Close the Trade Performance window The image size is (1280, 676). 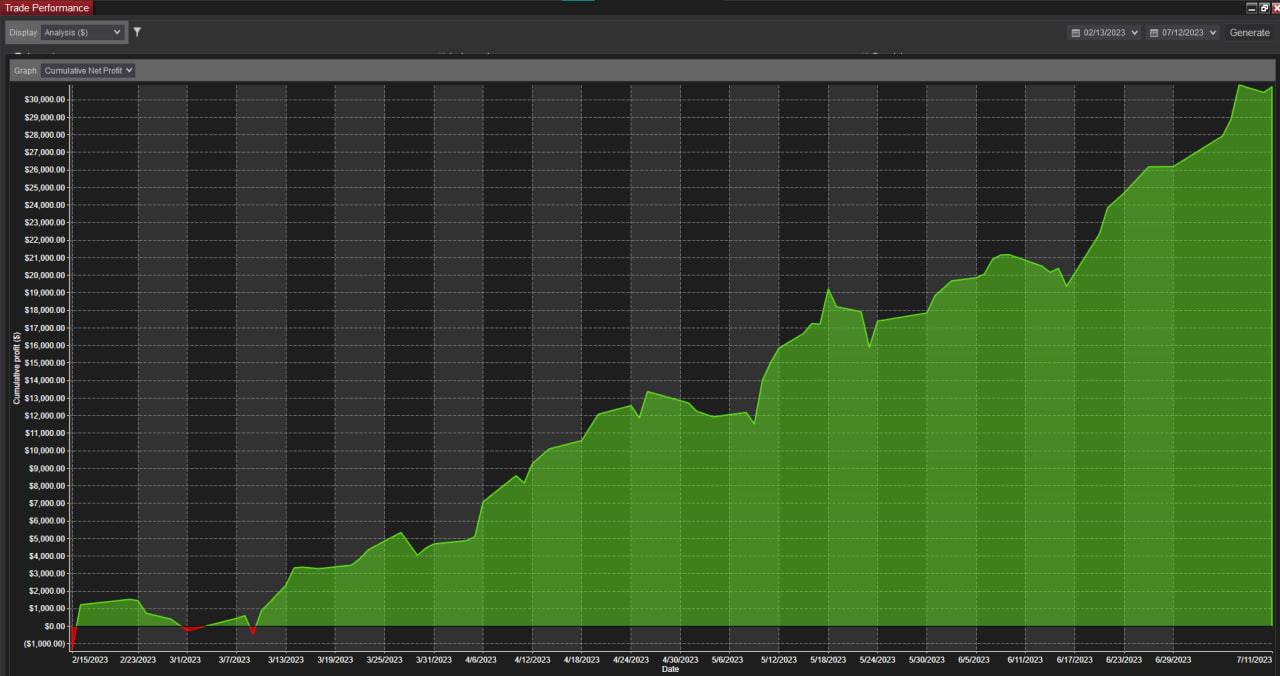pyautogui.click(x=1275, y=7)
